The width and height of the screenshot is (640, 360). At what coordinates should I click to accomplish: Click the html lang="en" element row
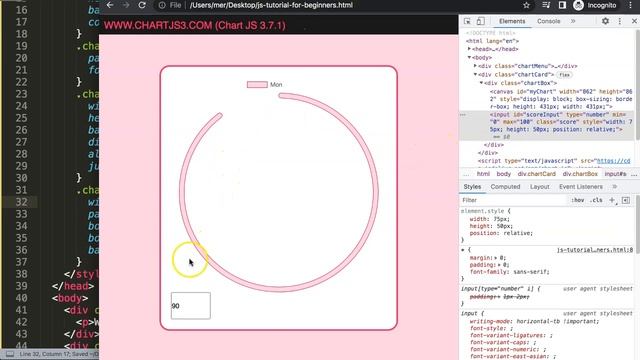point(492,41)
